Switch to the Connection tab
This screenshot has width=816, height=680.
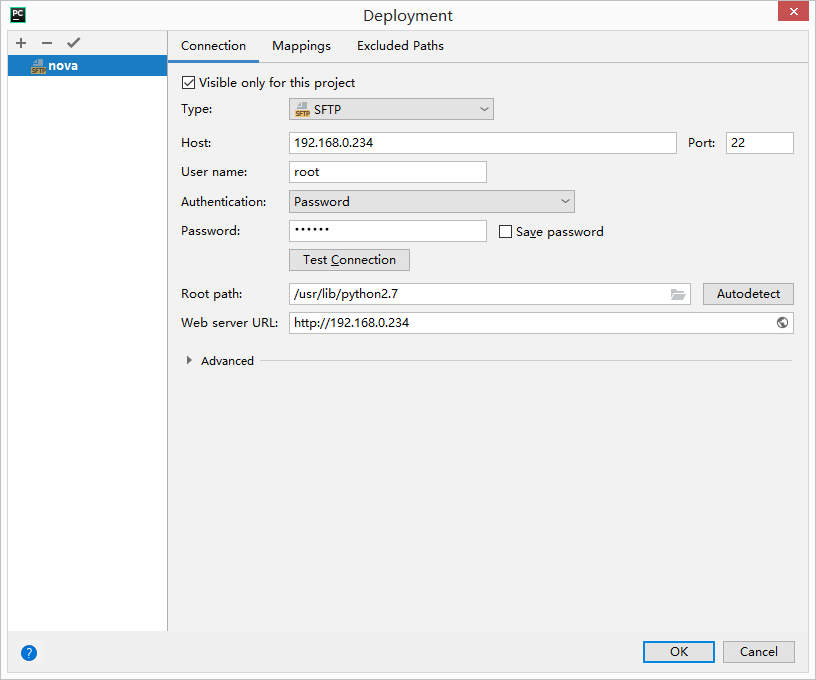point(213,46)
